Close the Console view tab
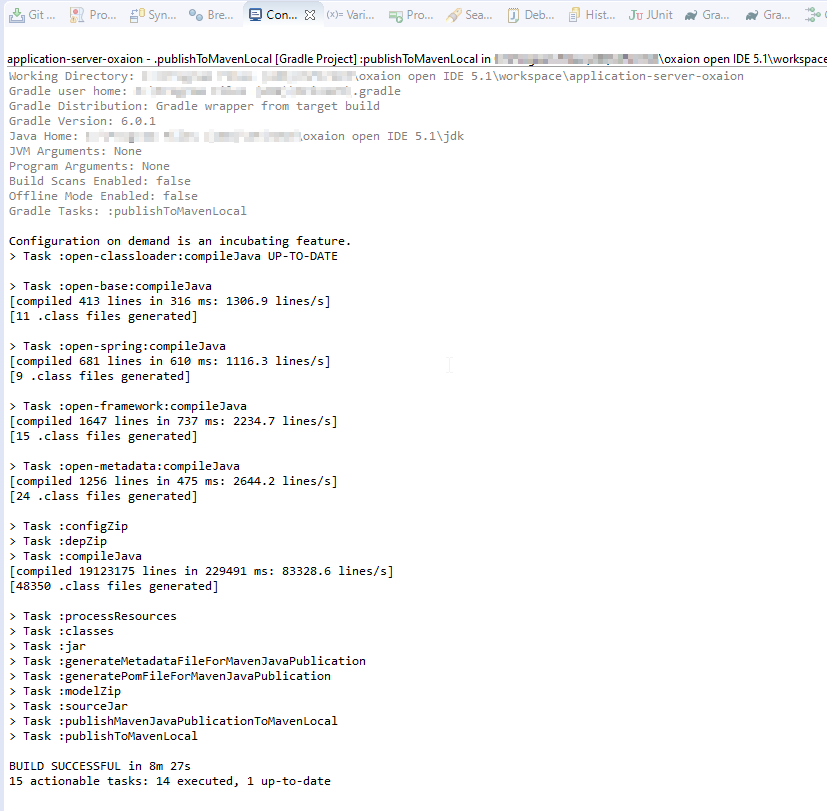 pyautogui.click(x=310, y=15)
